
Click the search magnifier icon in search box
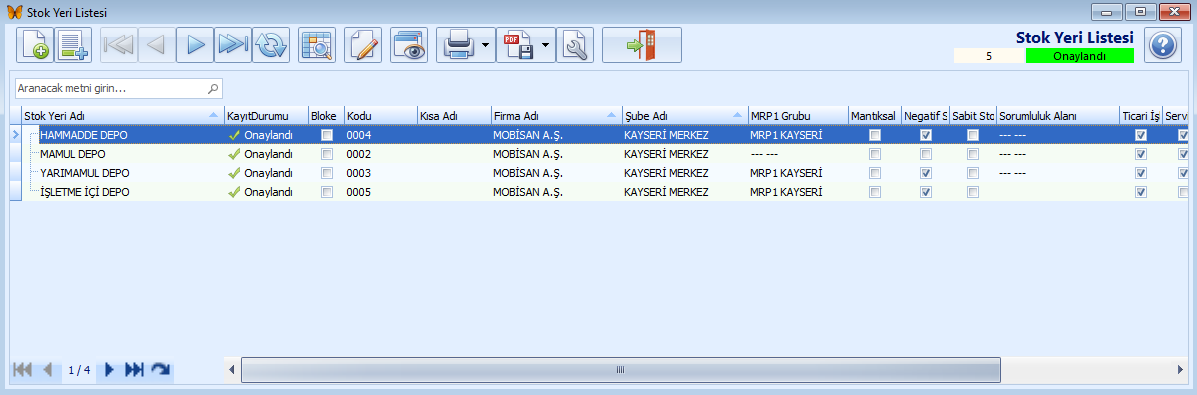[213, 89]
